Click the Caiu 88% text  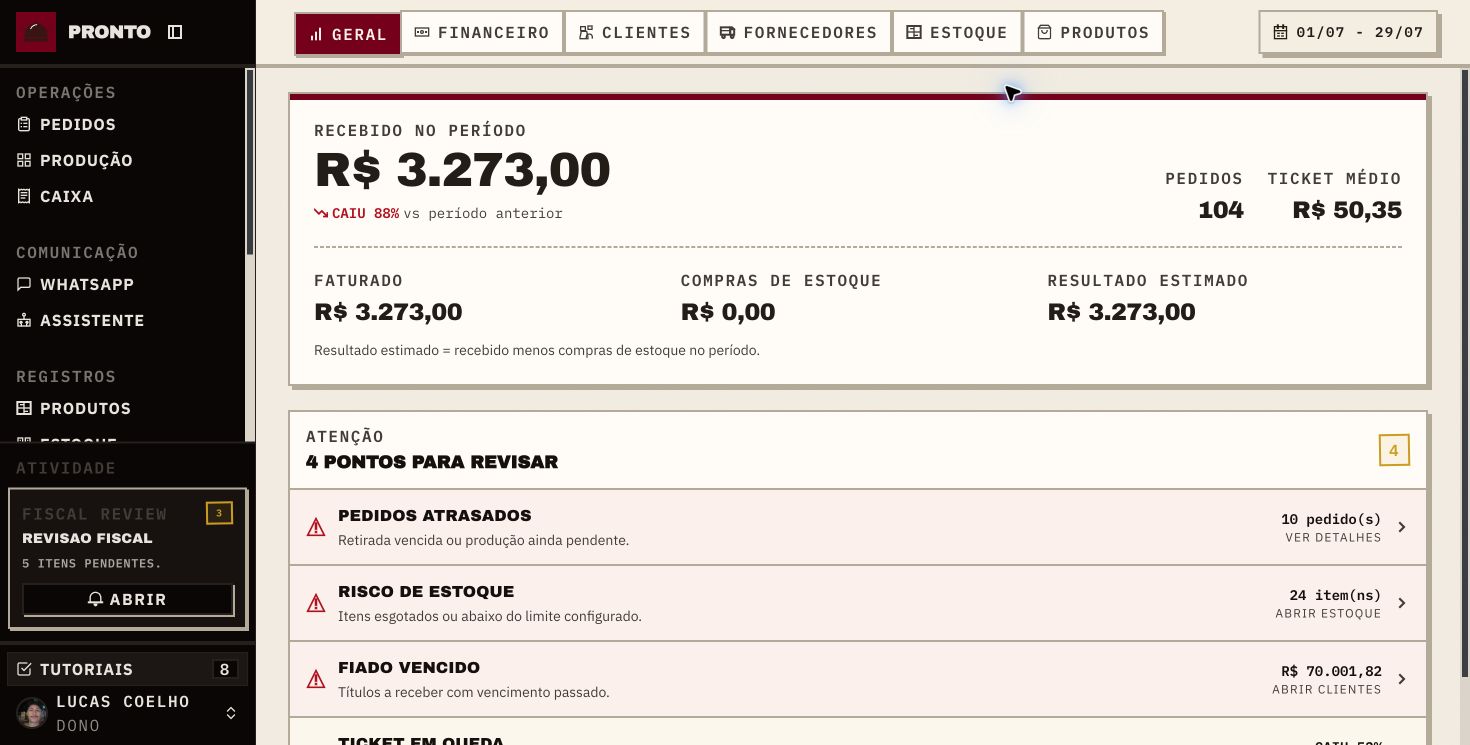(x=365, y=213)
